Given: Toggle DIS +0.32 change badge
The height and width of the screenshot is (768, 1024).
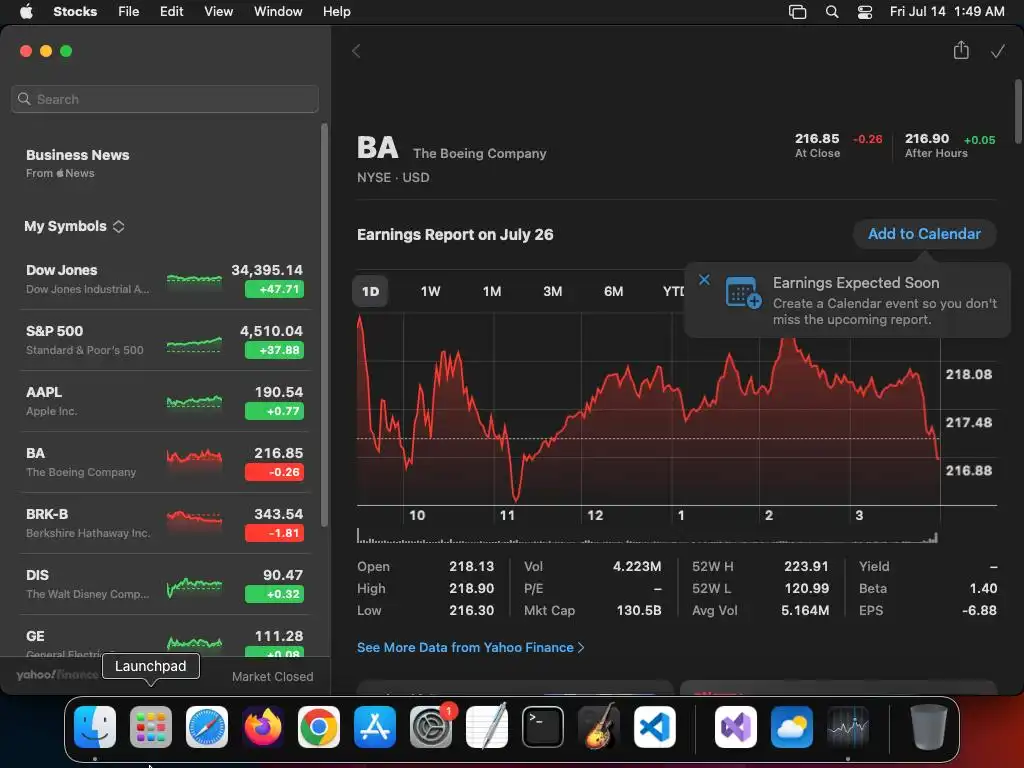Looking at the screenshot, I should [274, 594].
